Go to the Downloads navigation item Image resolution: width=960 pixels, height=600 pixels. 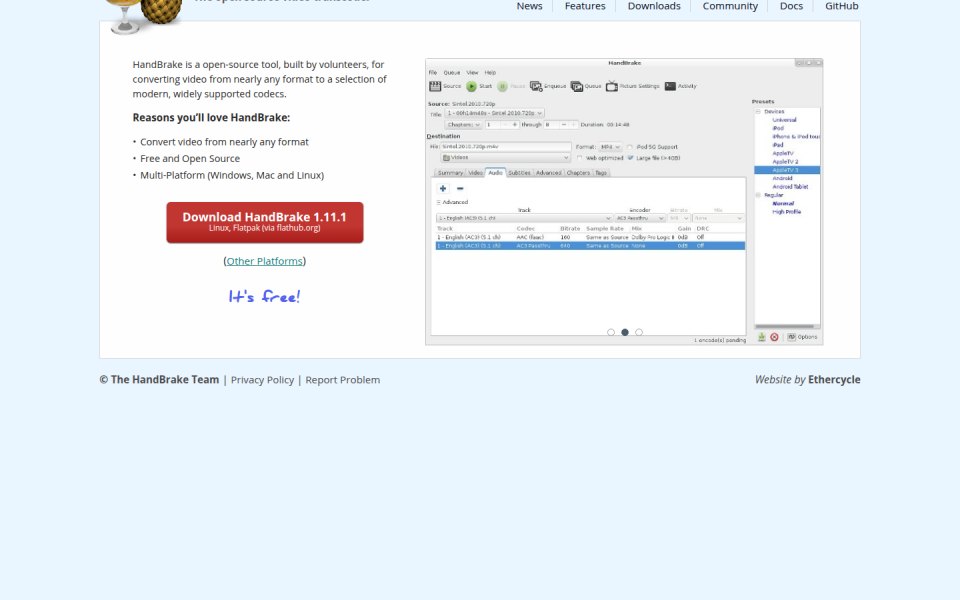(x=654, y=6)
